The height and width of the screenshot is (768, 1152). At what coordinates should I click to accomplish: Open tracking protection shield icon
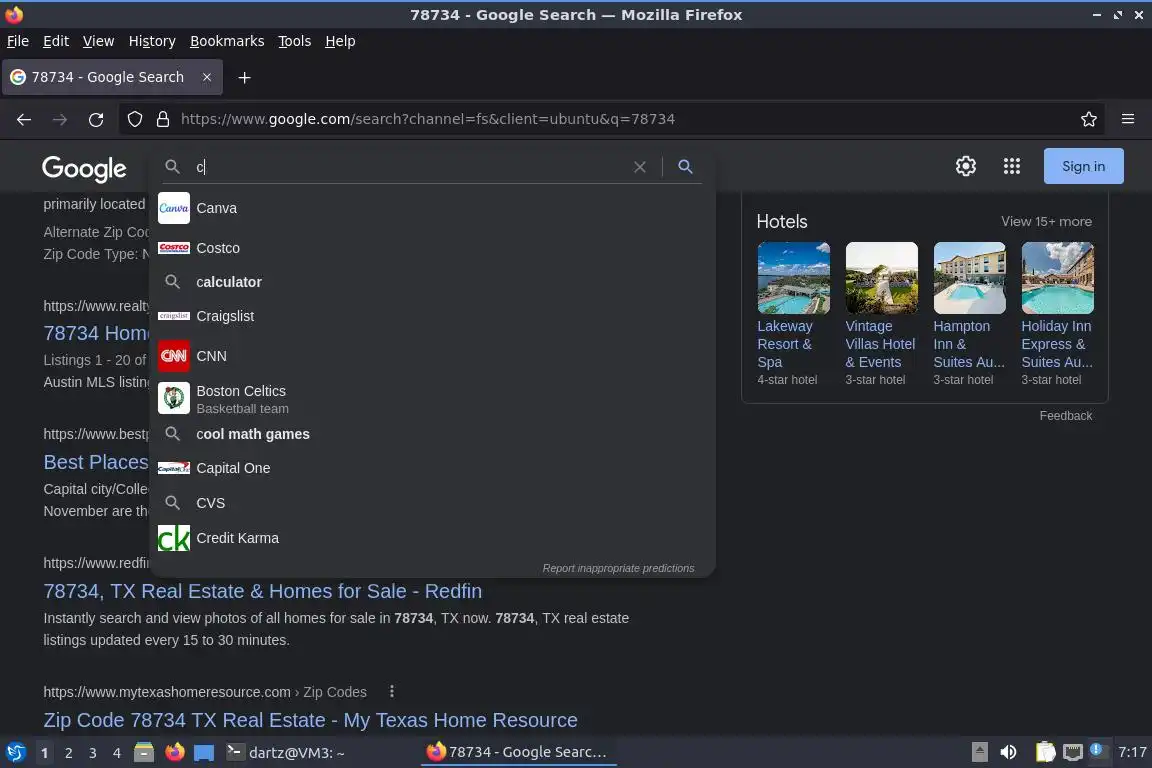coord(134,119)
